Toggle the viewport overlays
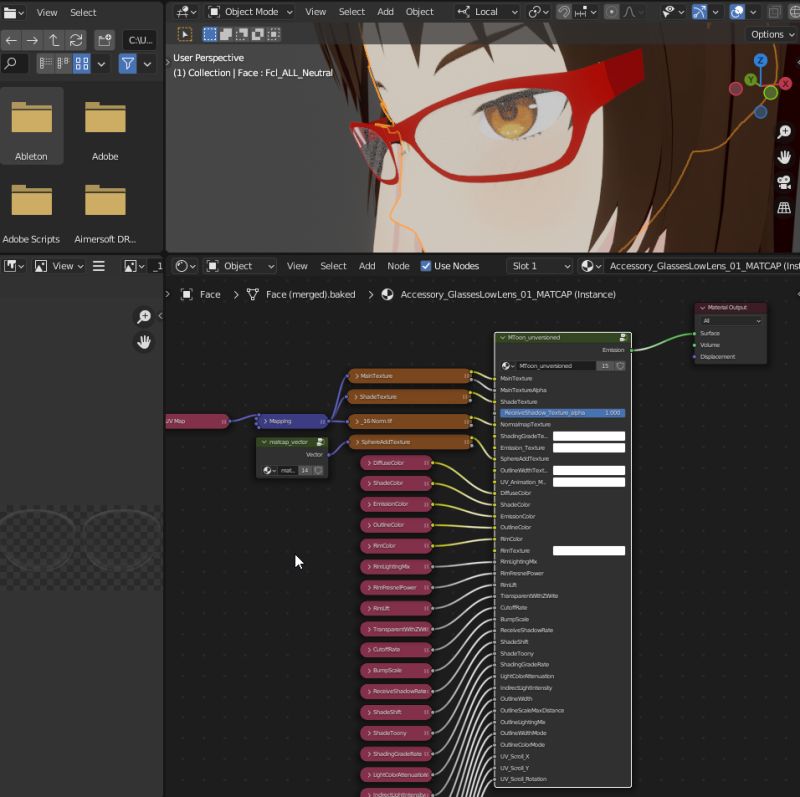 (x=736, y=12)
